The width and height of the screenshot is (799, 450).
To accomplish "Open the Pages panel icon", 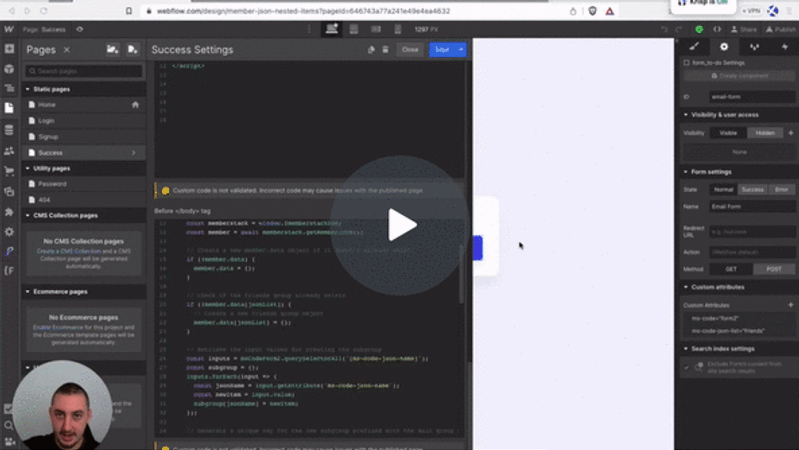I will pos(9,108).
